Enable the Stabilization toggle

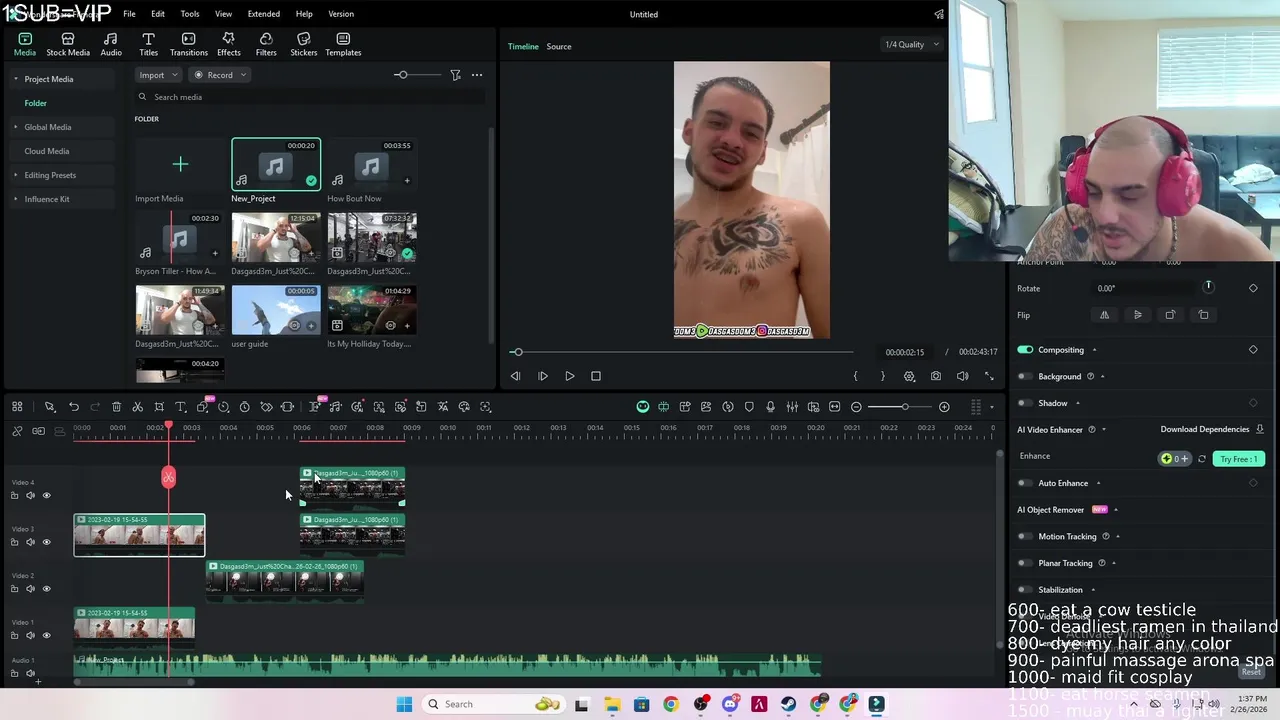tap(1024, 590)
